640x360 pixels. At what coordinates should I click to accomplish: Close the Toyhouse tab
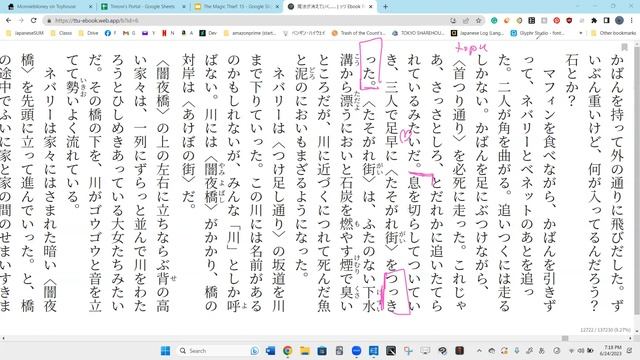tap(90, 7)
